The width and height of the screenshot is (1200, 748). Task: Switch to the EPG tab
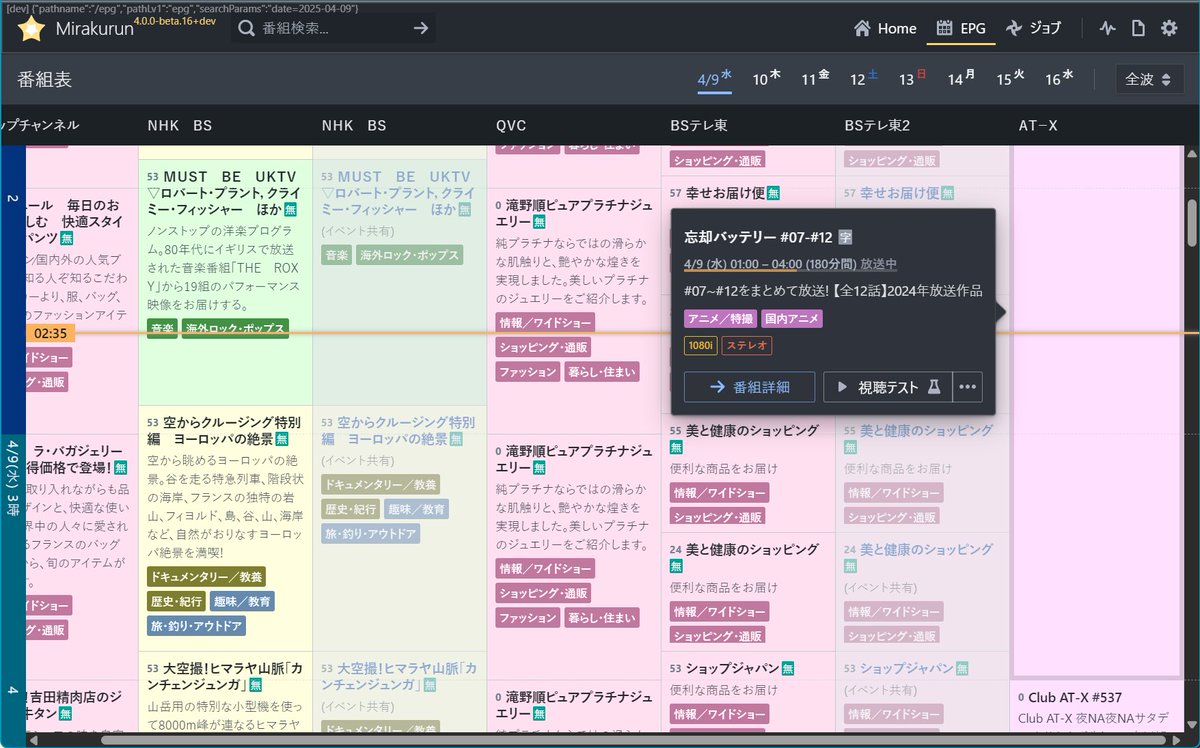(961, 28)
